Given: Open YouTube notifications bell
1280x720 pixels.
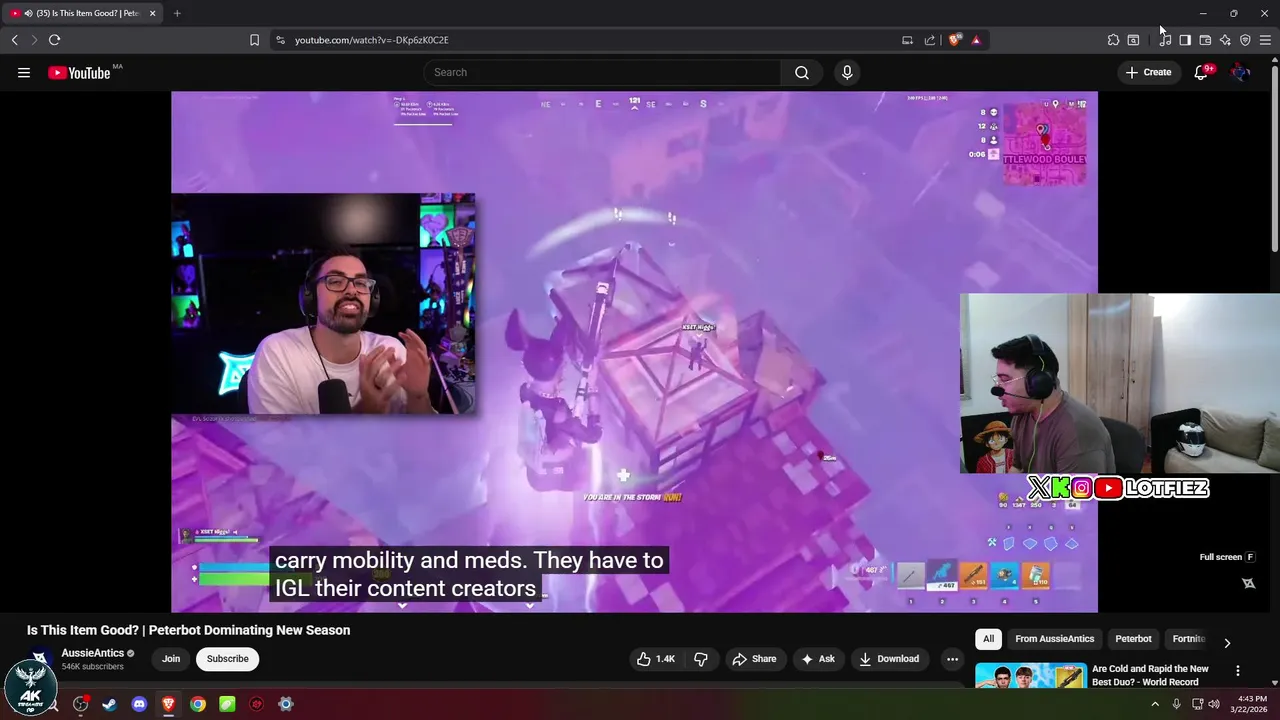Looking at the screenshot, I should (x=1201, y=72).
